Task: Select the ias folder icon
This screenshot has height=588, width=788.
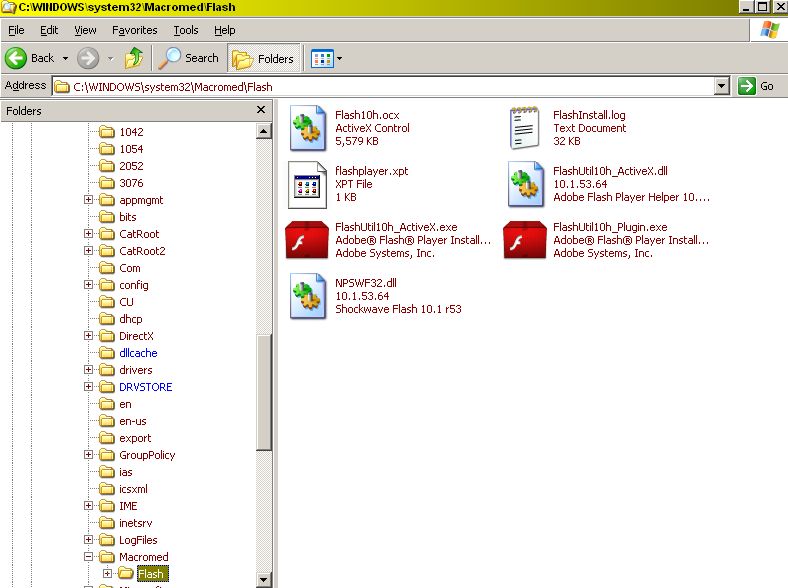Action: pos(107,472)
